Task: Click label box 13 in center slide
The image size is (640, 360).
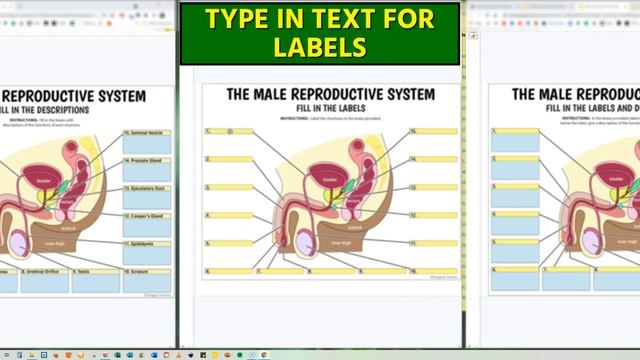Action: pos(433,187)
